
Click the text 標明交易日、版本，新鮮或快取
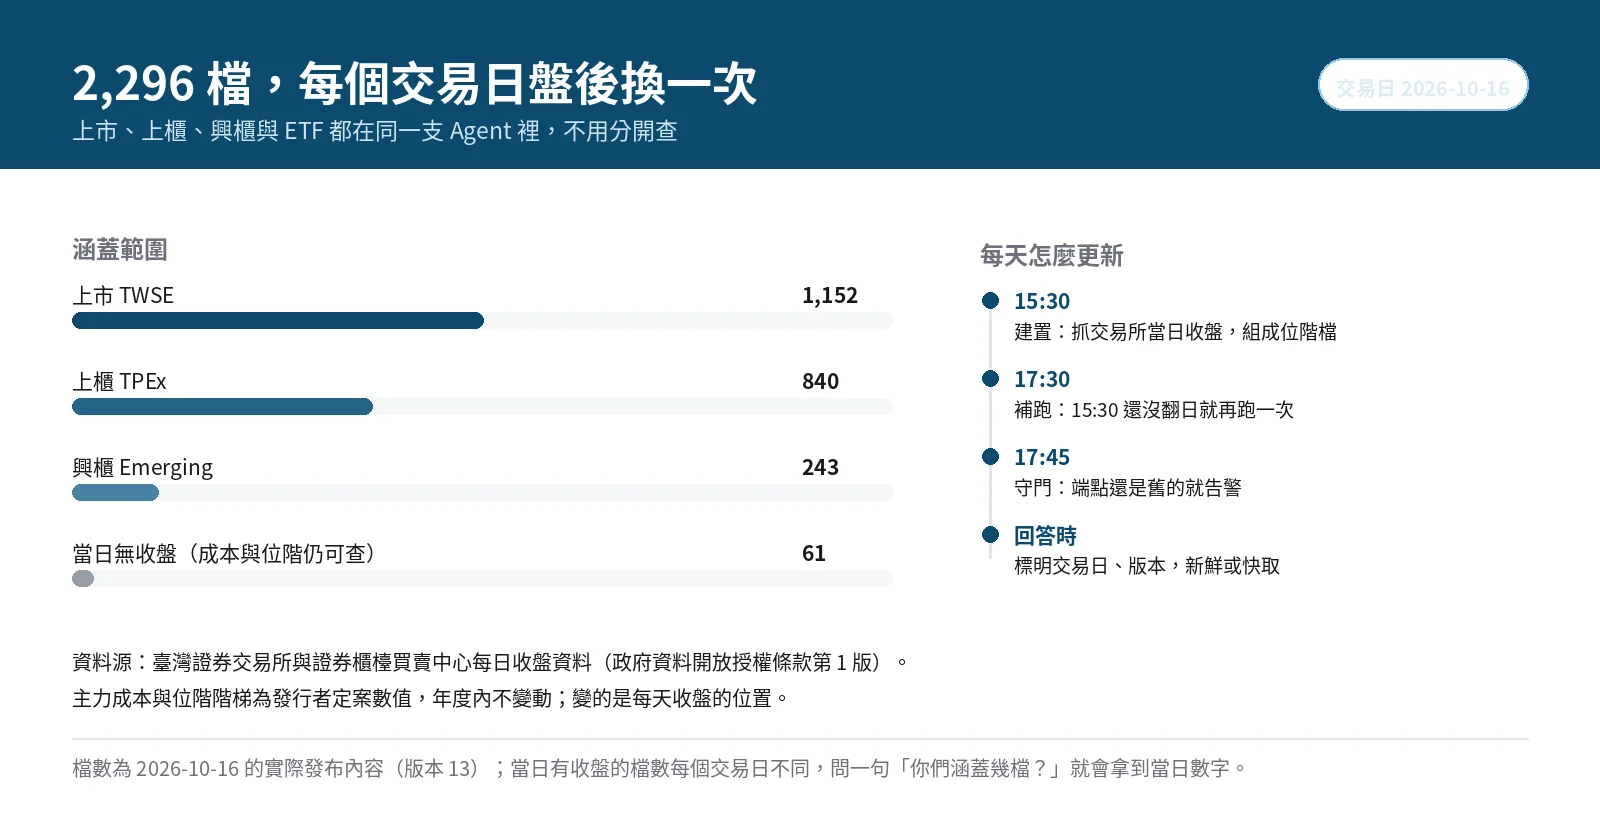1147,566
